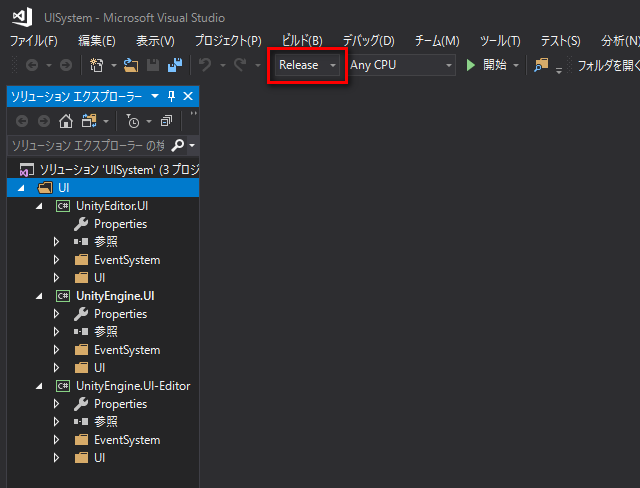Viewport: 640px width, 488px height.
Task: Click the Save floppy disk icon
Action: point(153,65)
